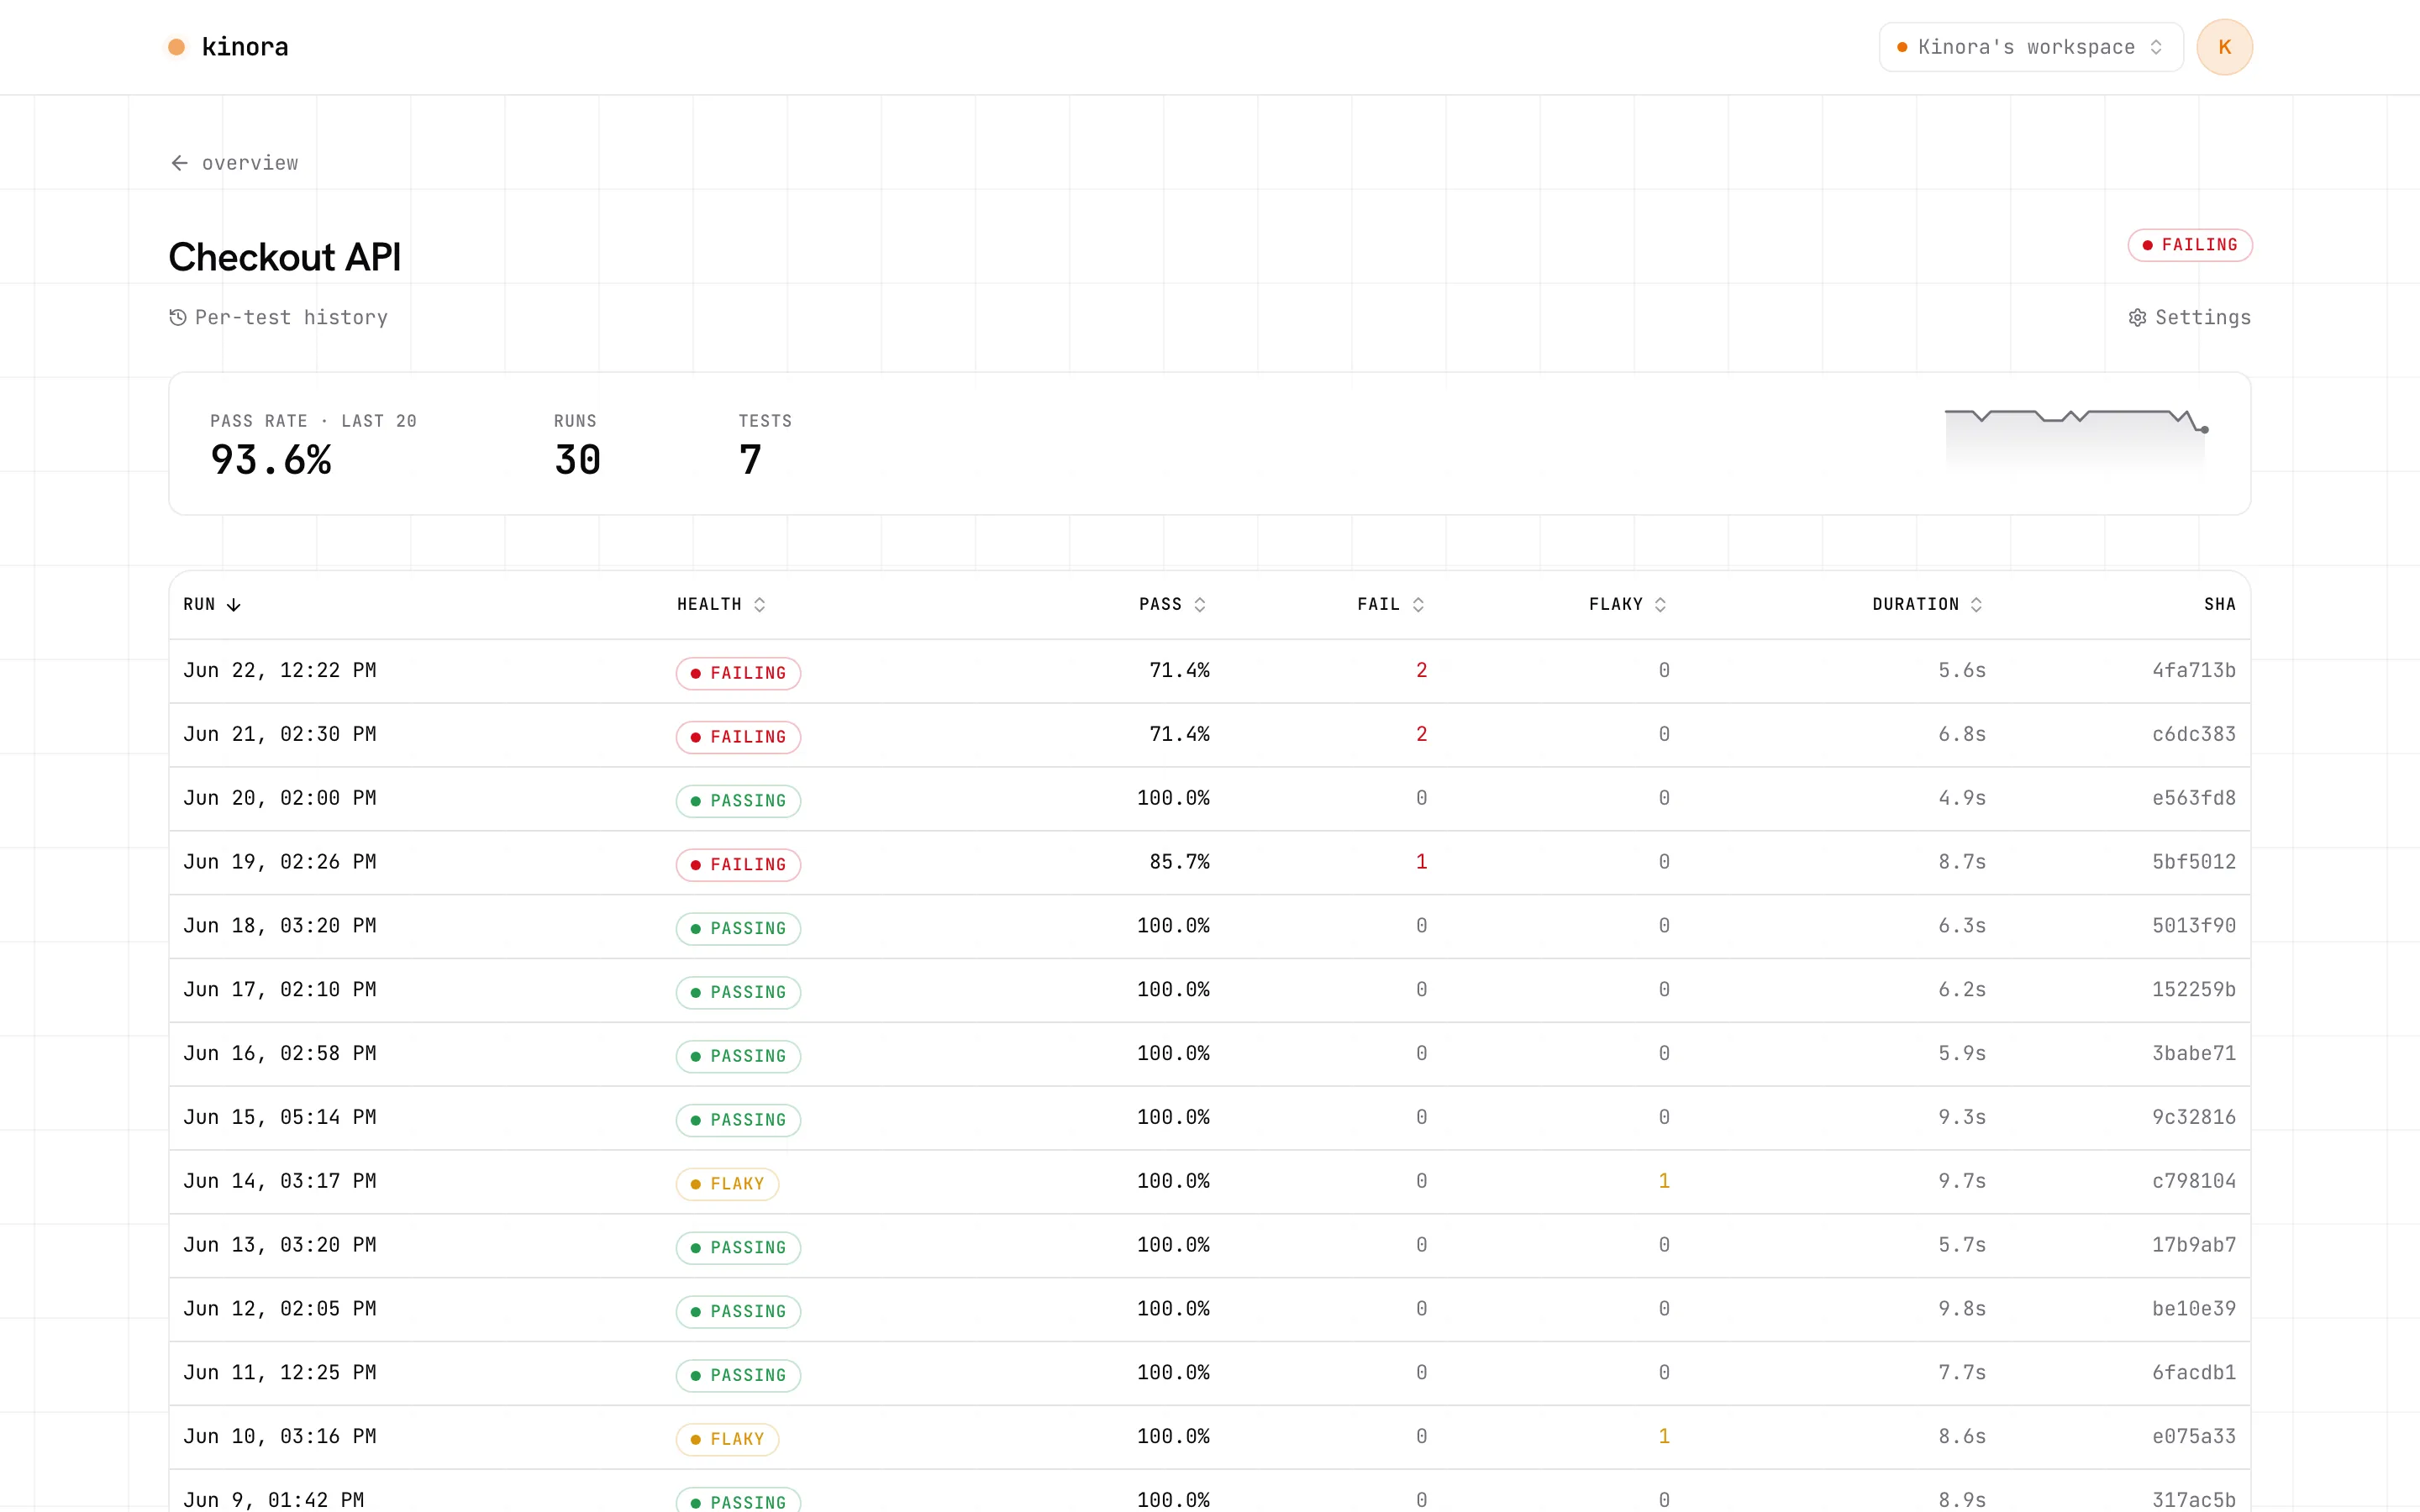Click the kinora brand name
The height and width of the screenshot is (1512, 2420).
(x=245, y=47)
